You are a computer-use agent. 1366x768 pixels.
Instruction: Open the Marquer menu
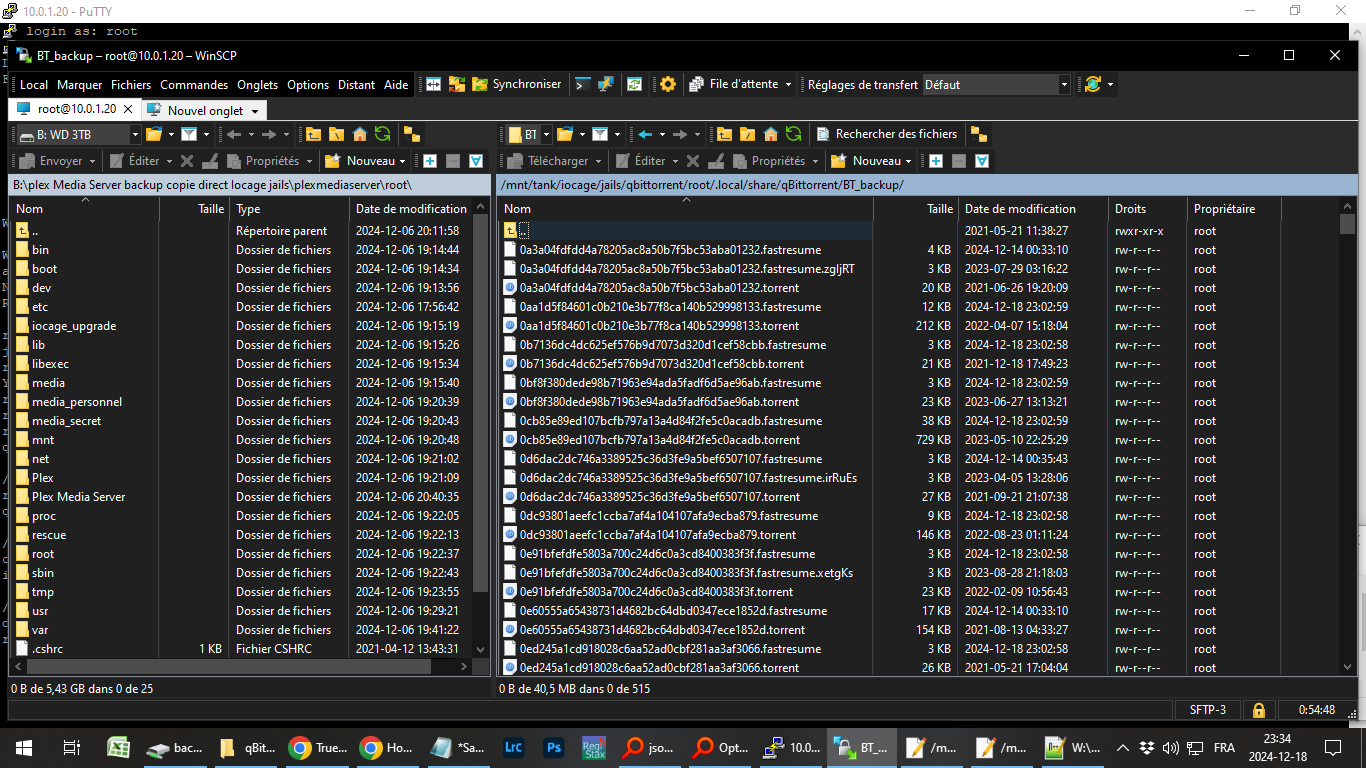[79, 85]
